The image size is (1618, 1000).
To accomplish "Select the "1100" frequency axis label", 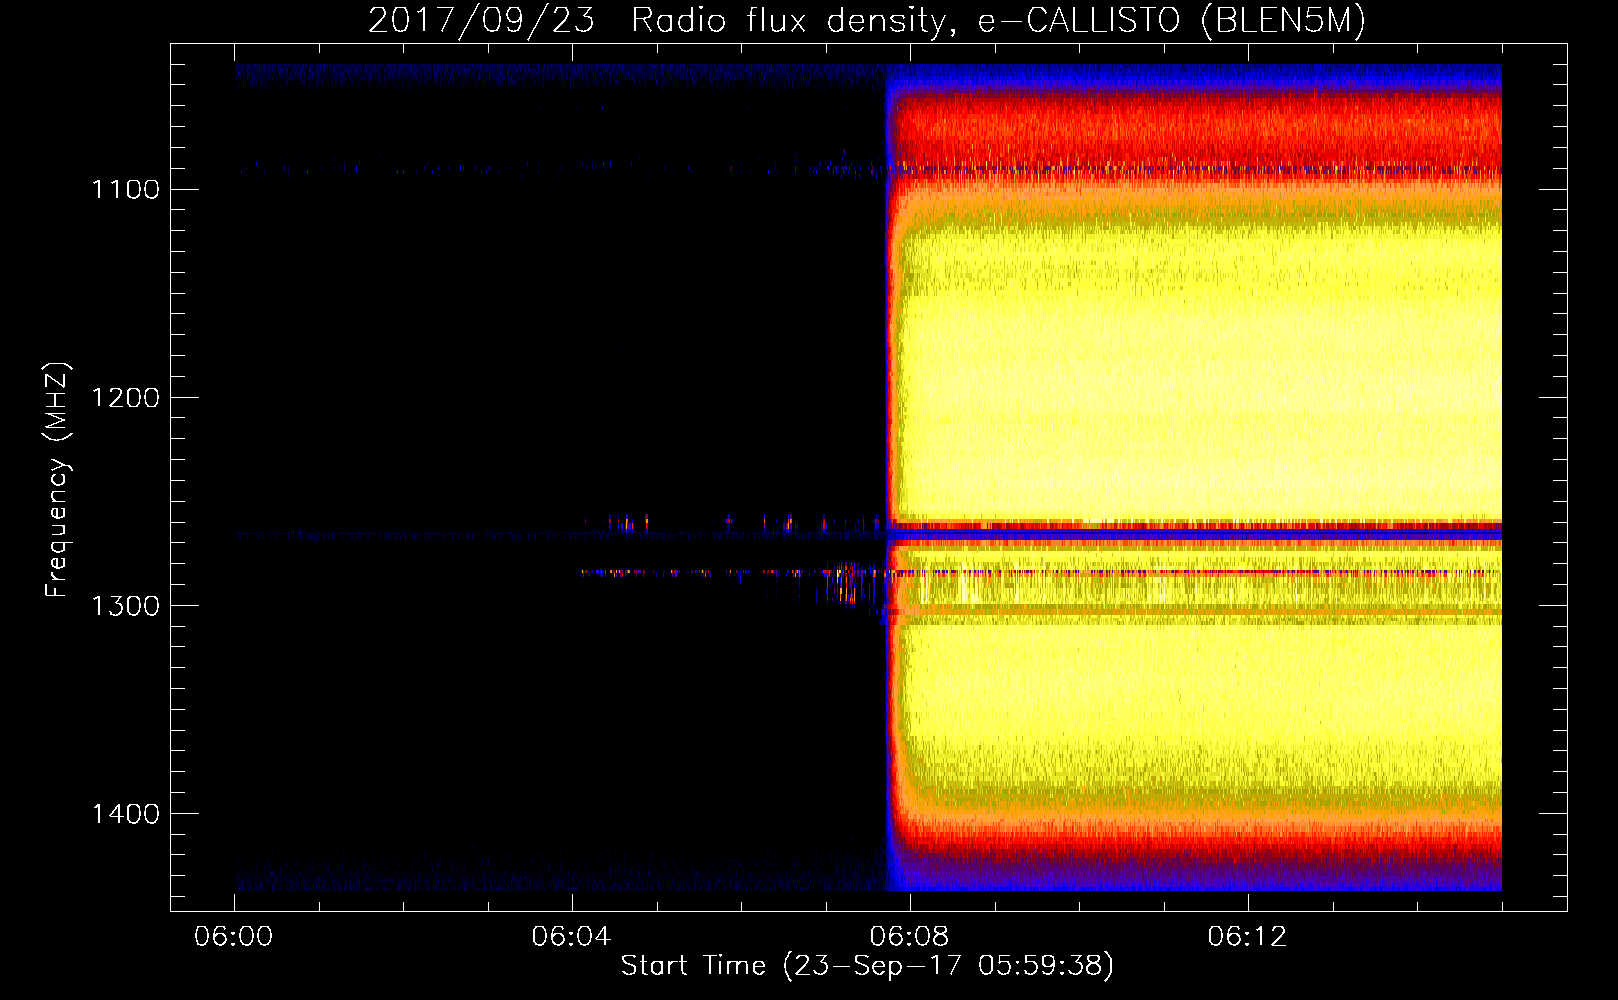I will click(x=125, y=189).
